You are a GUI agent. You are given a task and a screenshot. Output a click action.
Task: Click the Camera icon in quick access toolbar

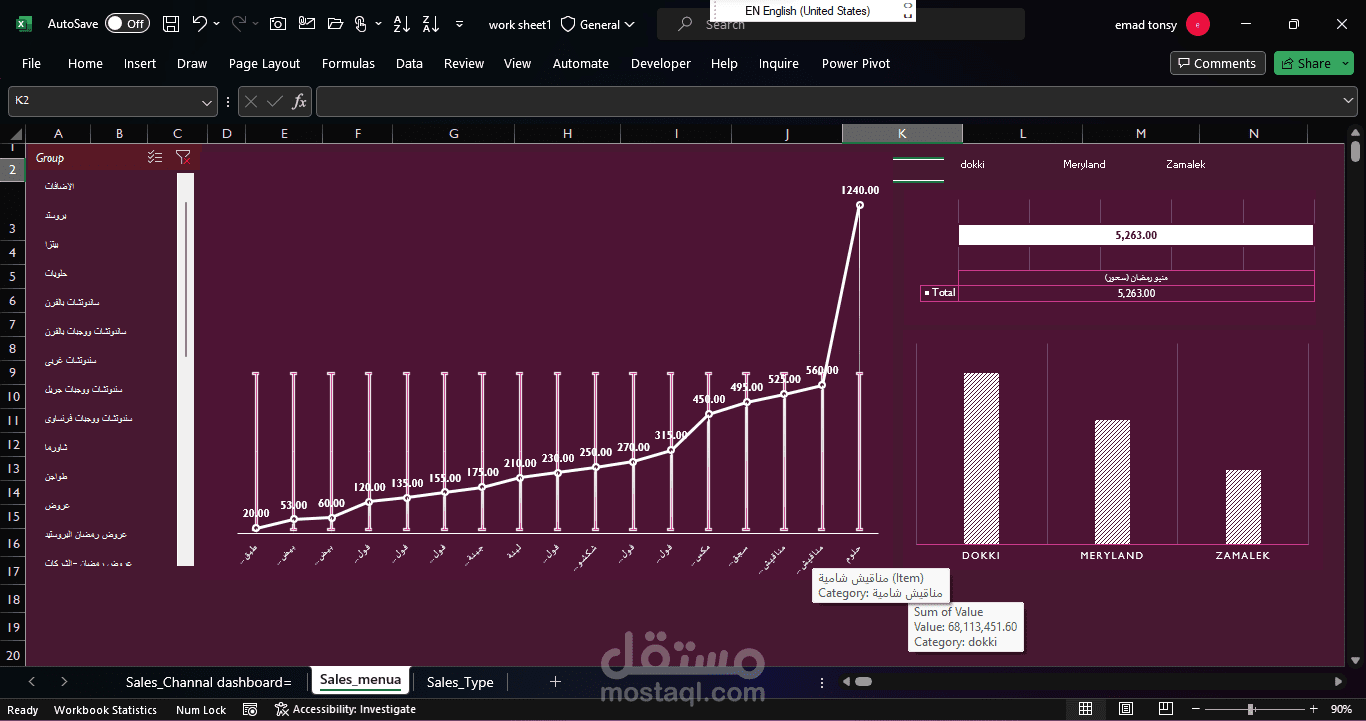[278, 24]
